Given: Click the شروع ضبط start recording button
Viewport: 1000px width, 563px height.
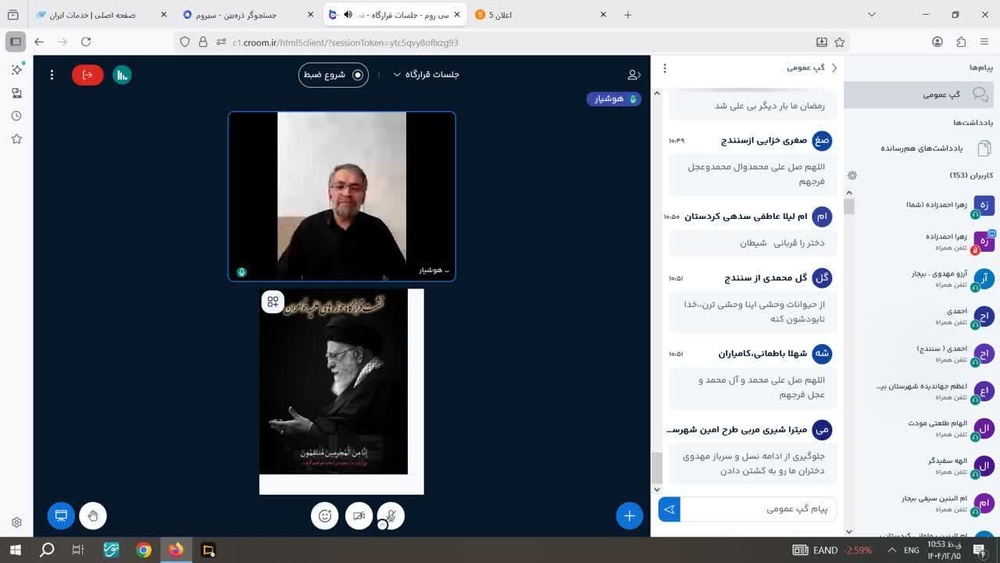Looking at the screenshot, I should point(334,75).
